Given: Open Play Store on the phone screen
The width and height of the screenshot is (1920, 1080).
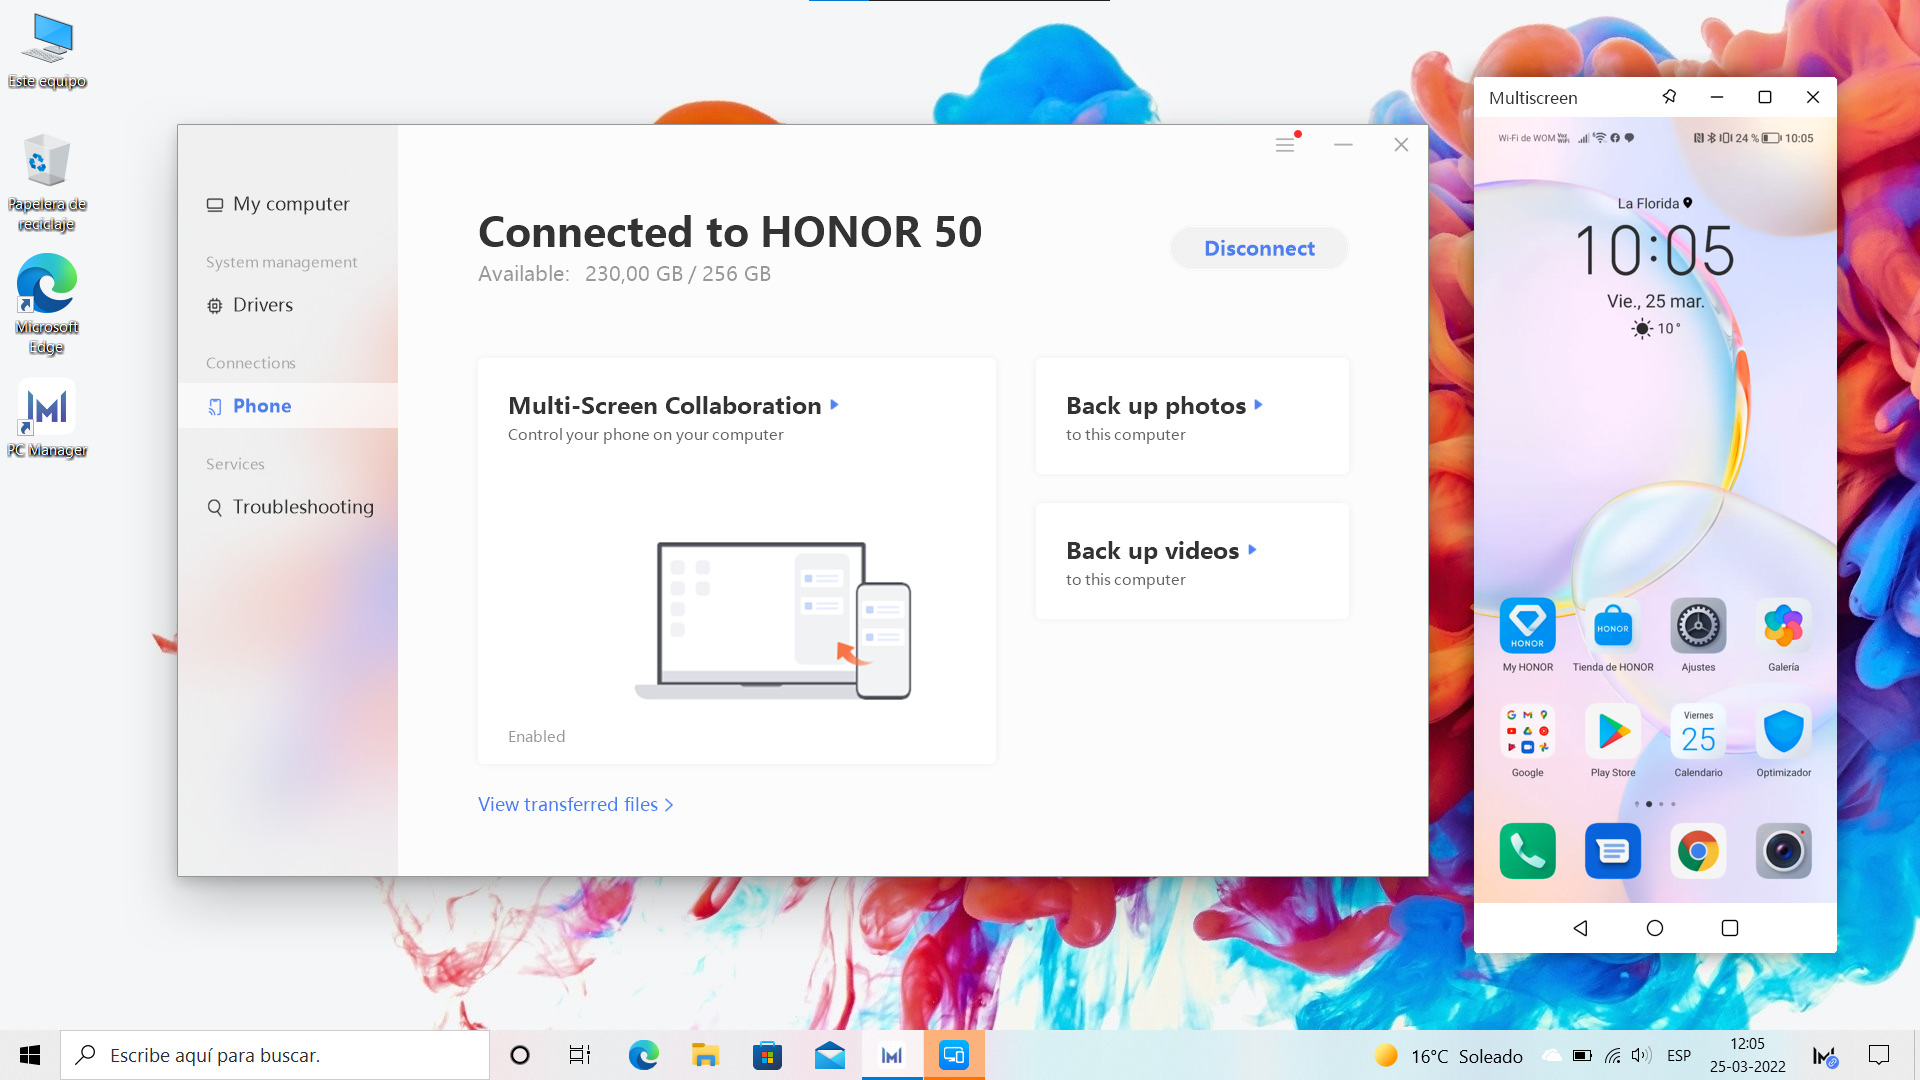Looking at the screenshot, I should [1612, 733].
